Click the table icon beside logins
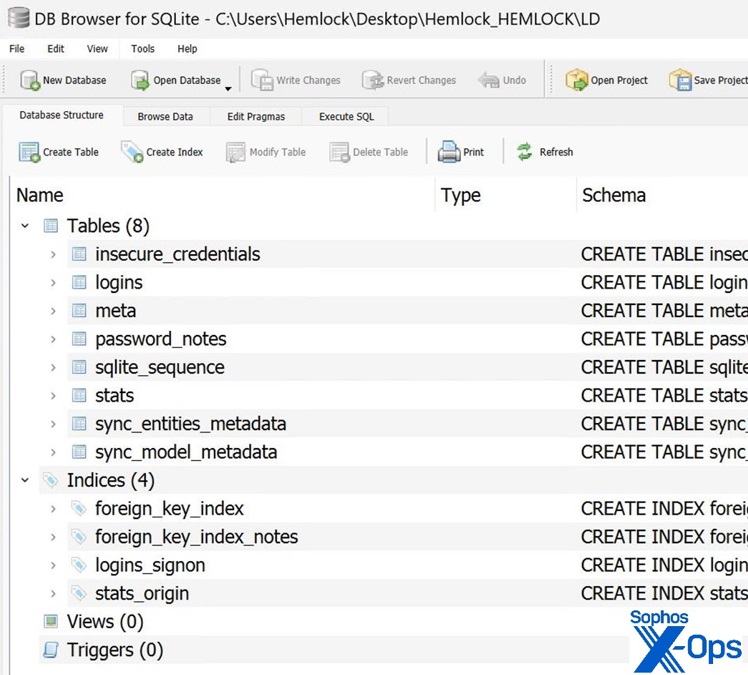Viewport: 748px width, 675px height. (x=79, y=282)
